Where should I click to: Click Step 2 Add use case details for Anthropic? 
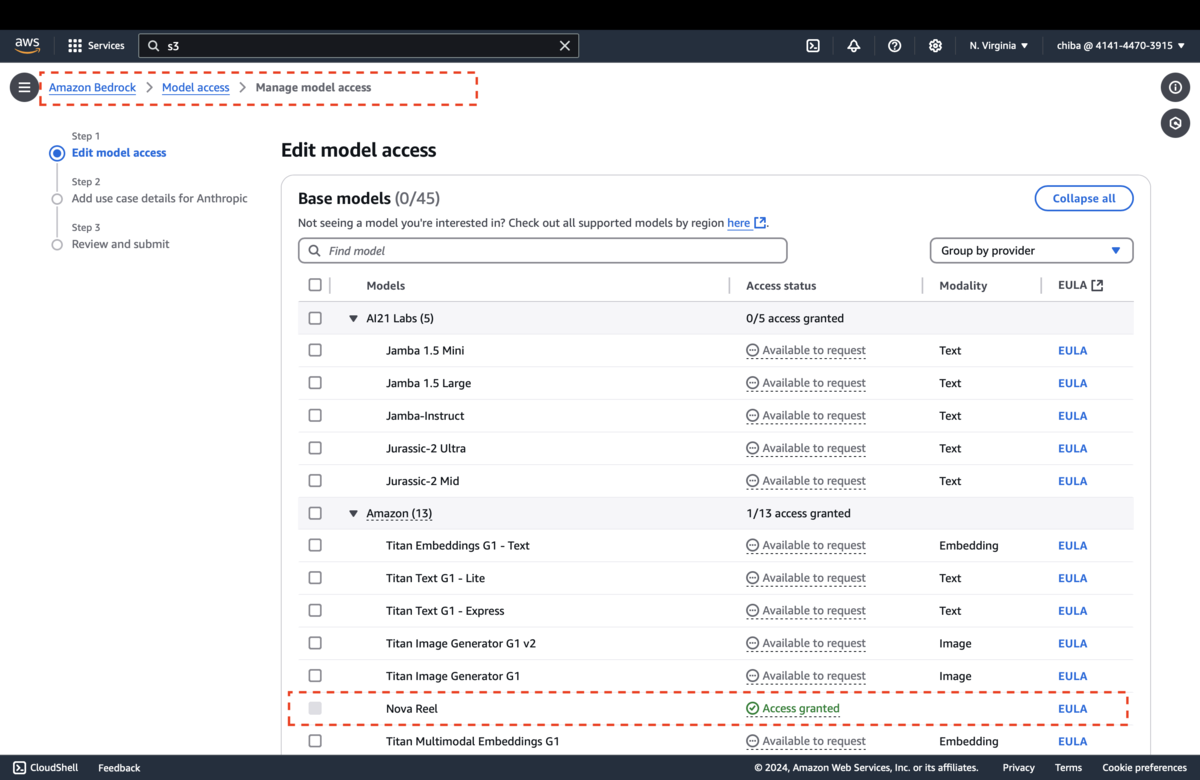coord(160,199)
